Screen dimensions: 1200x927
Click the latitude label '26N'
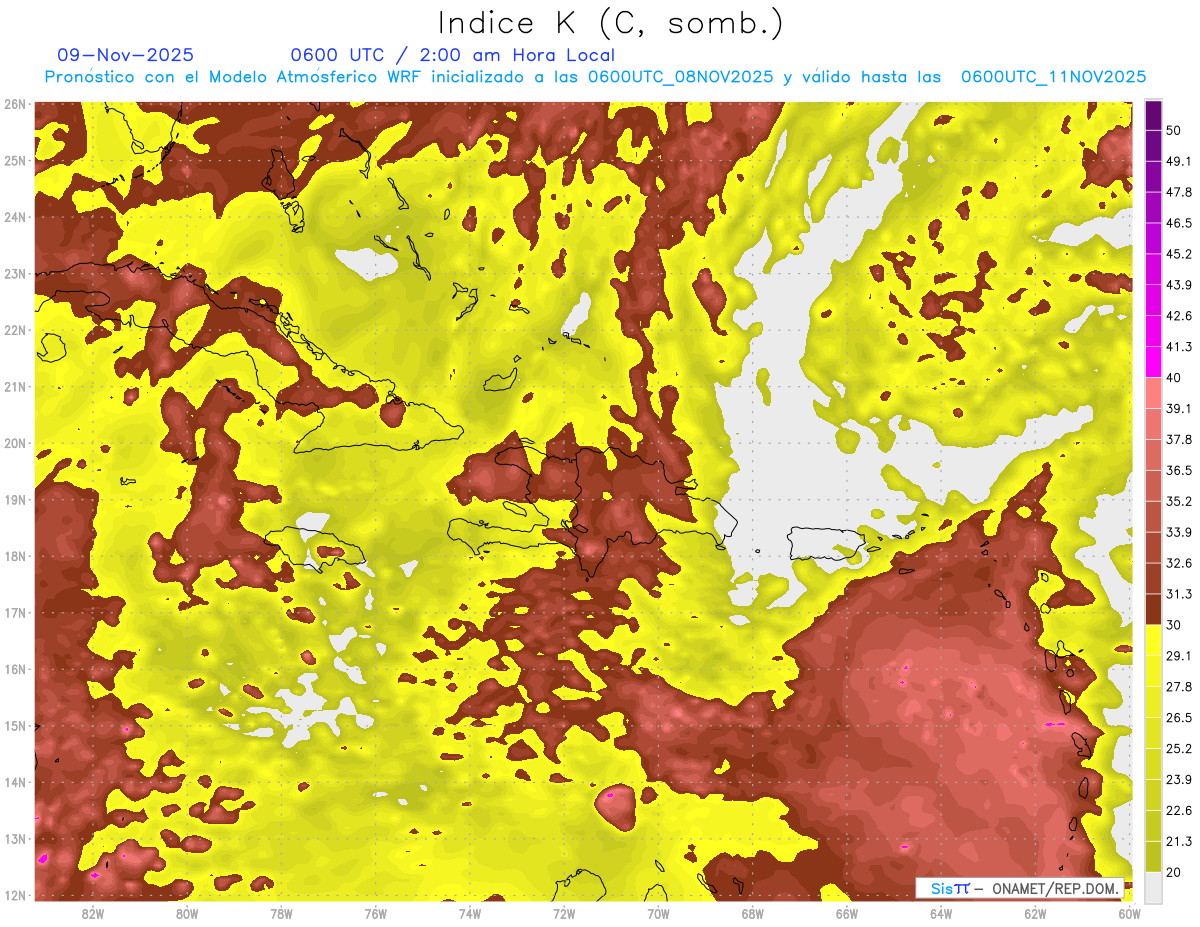(15, 104)
